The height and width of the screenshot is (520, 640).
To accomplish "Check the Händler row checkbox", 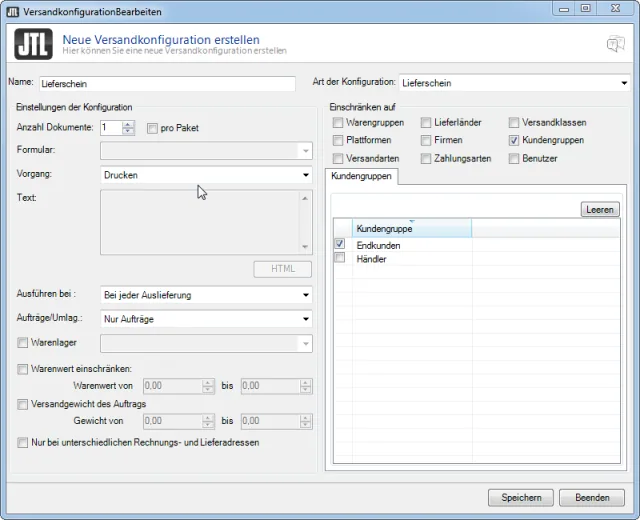I will 339,258.
